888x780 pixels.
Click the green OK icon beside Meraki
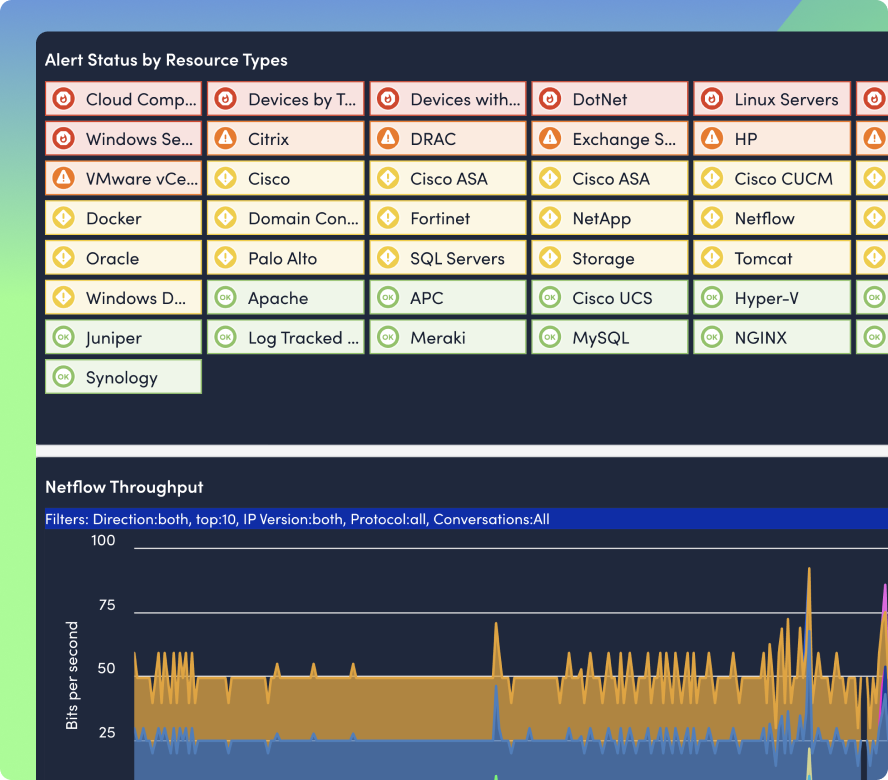coord(388,338)
